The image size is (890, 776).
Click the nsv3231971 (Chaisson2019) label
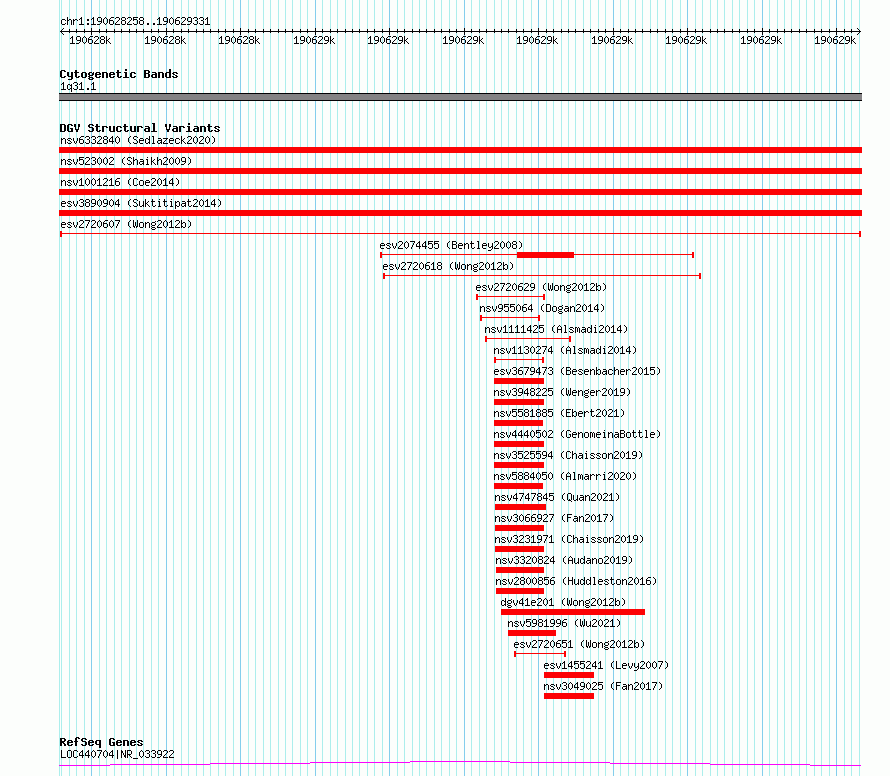(x=569, y=539)
